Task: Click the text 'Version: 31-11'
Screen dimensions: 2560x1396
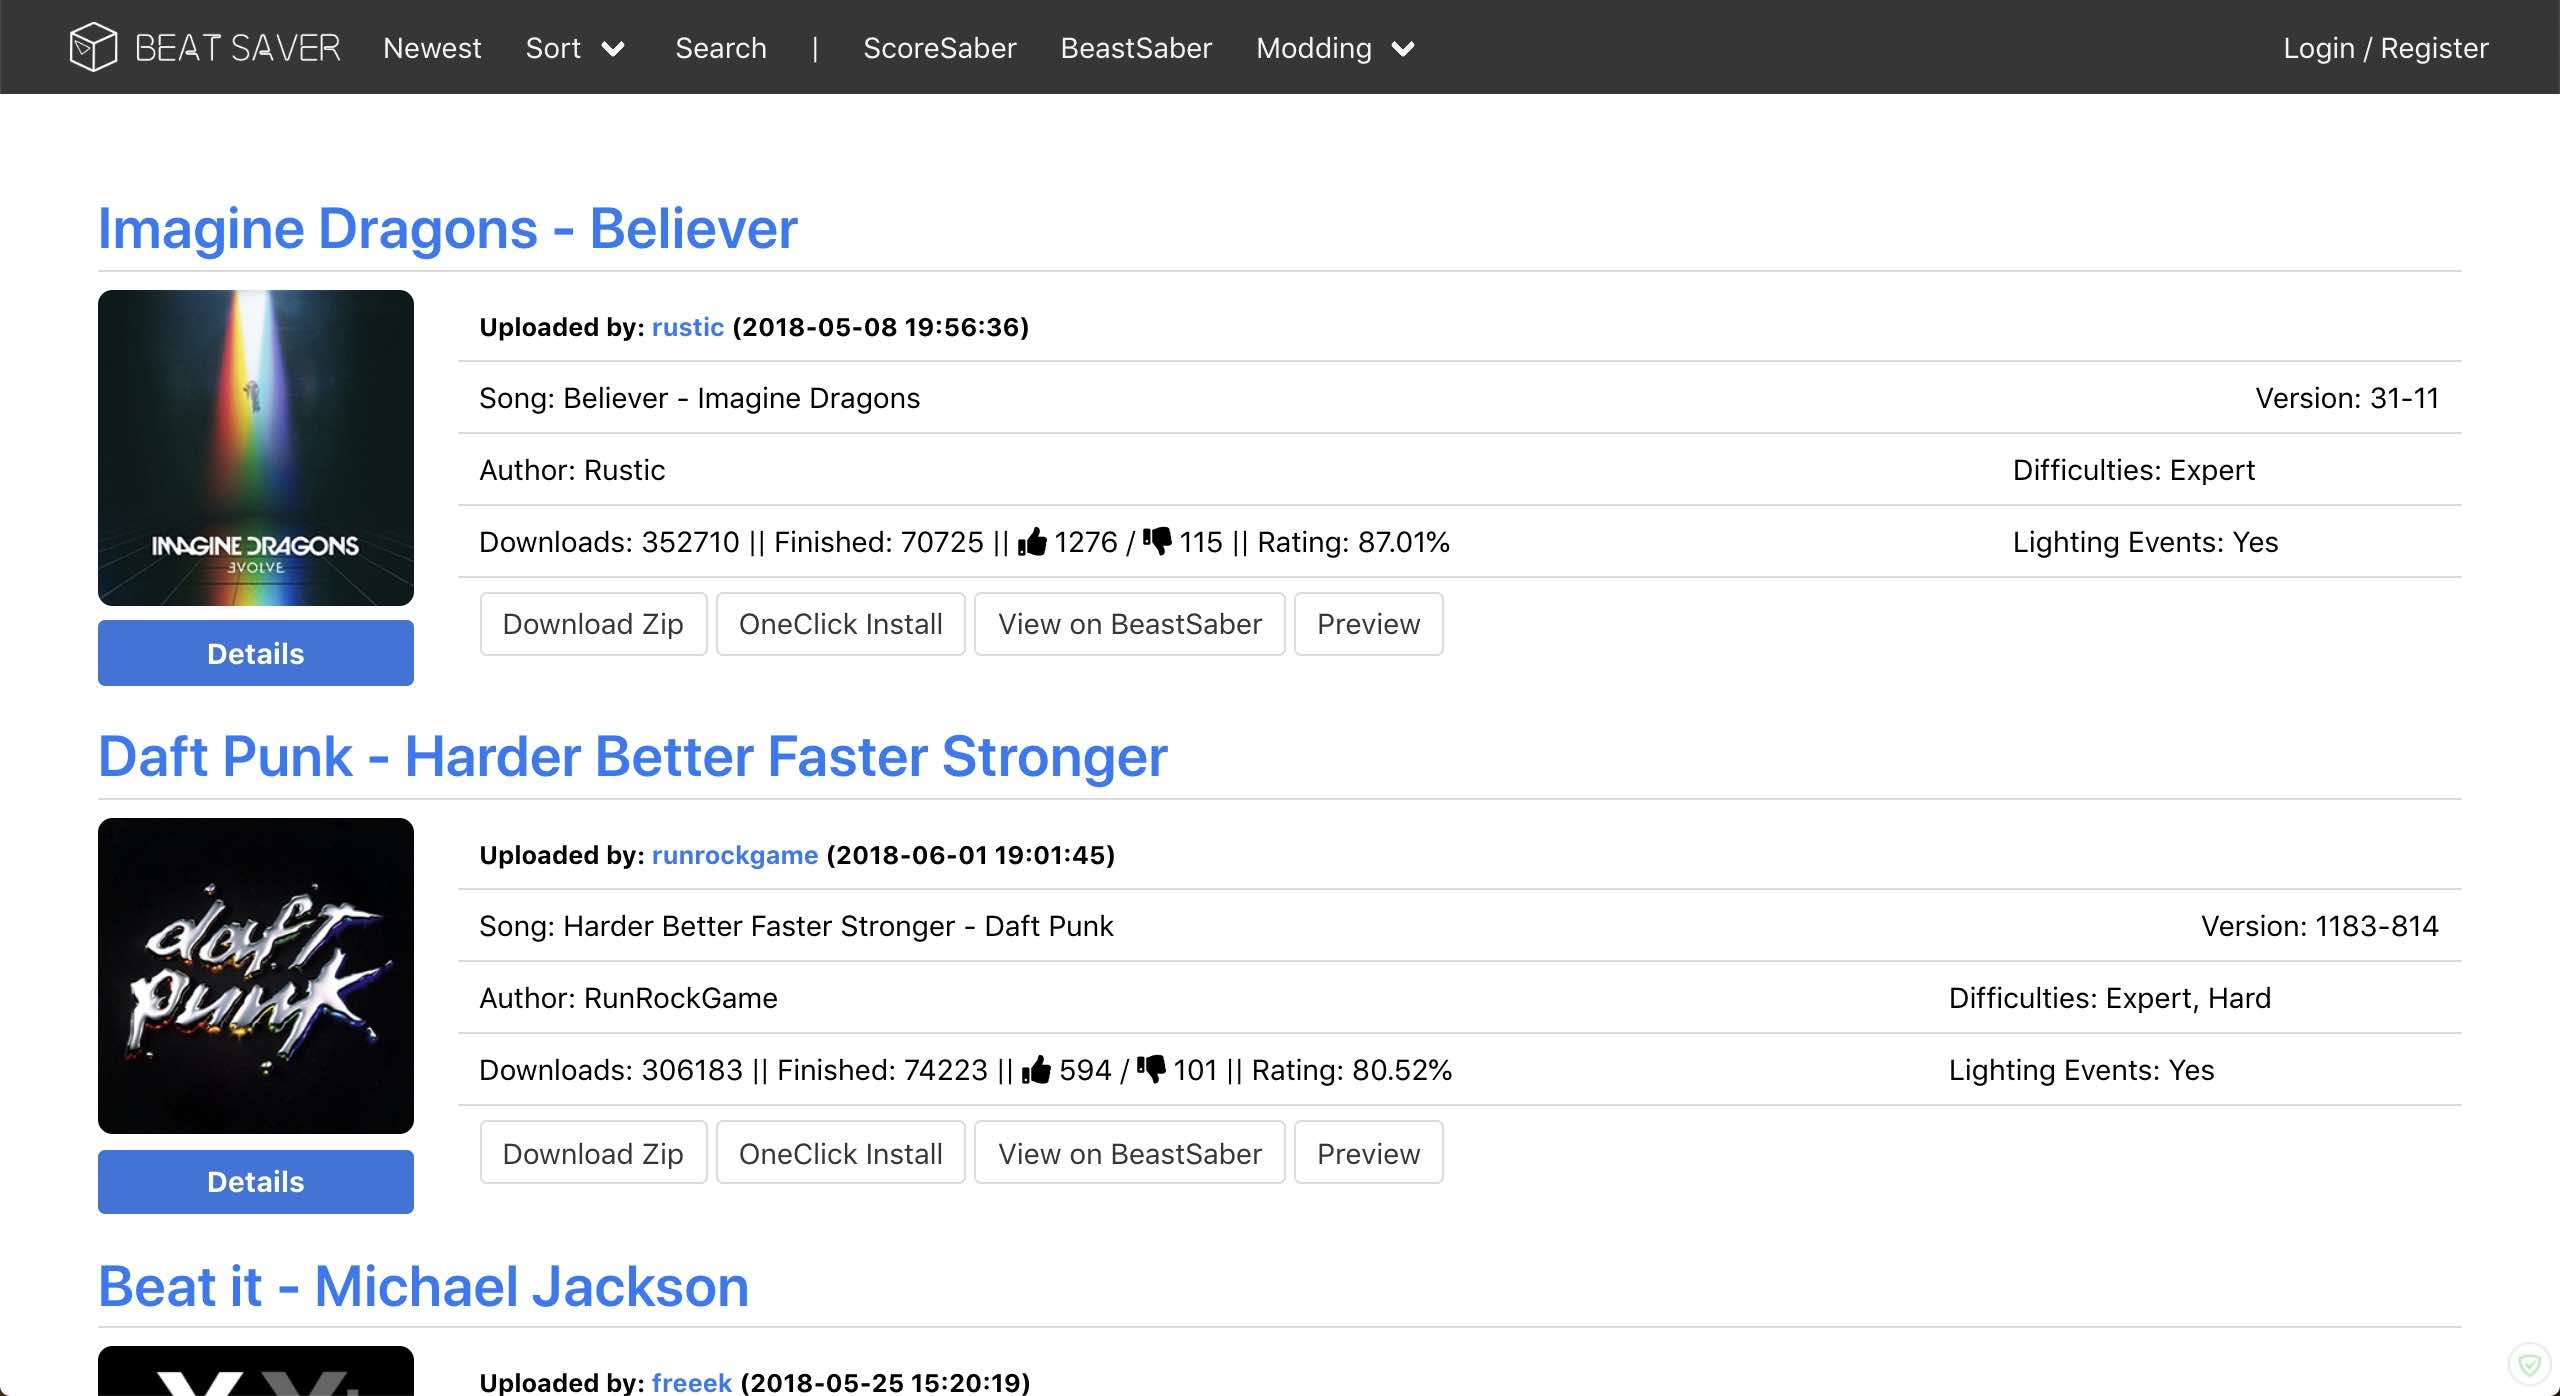Action: [2346, 398]
